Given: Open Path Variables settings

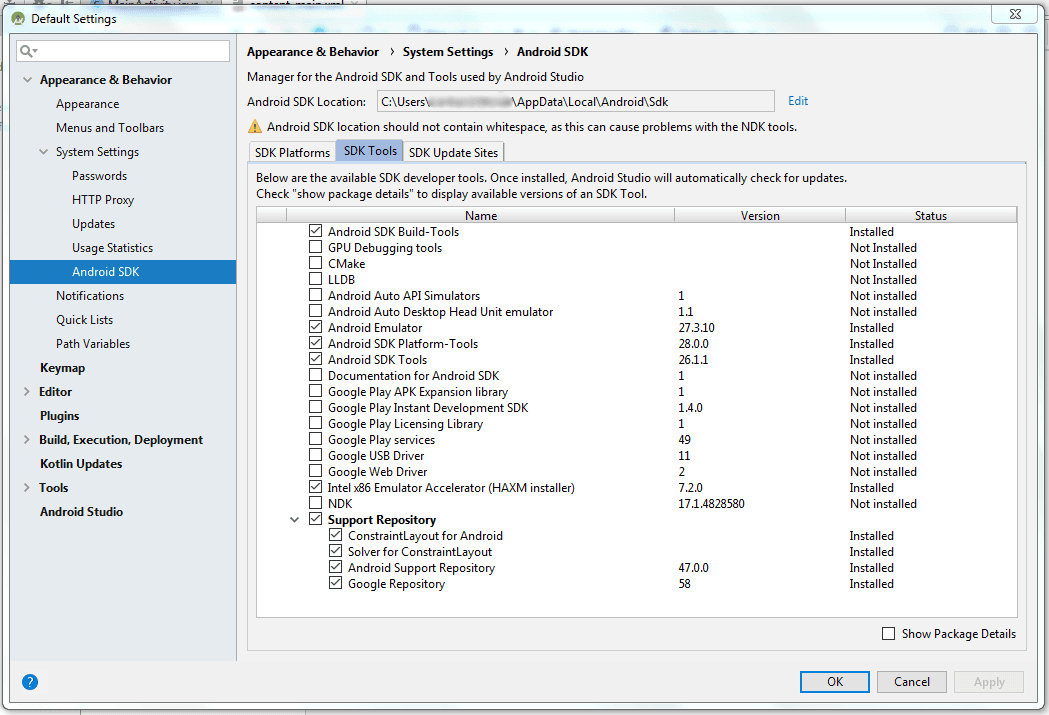Looking at the screenshot, I should point(93,344).
